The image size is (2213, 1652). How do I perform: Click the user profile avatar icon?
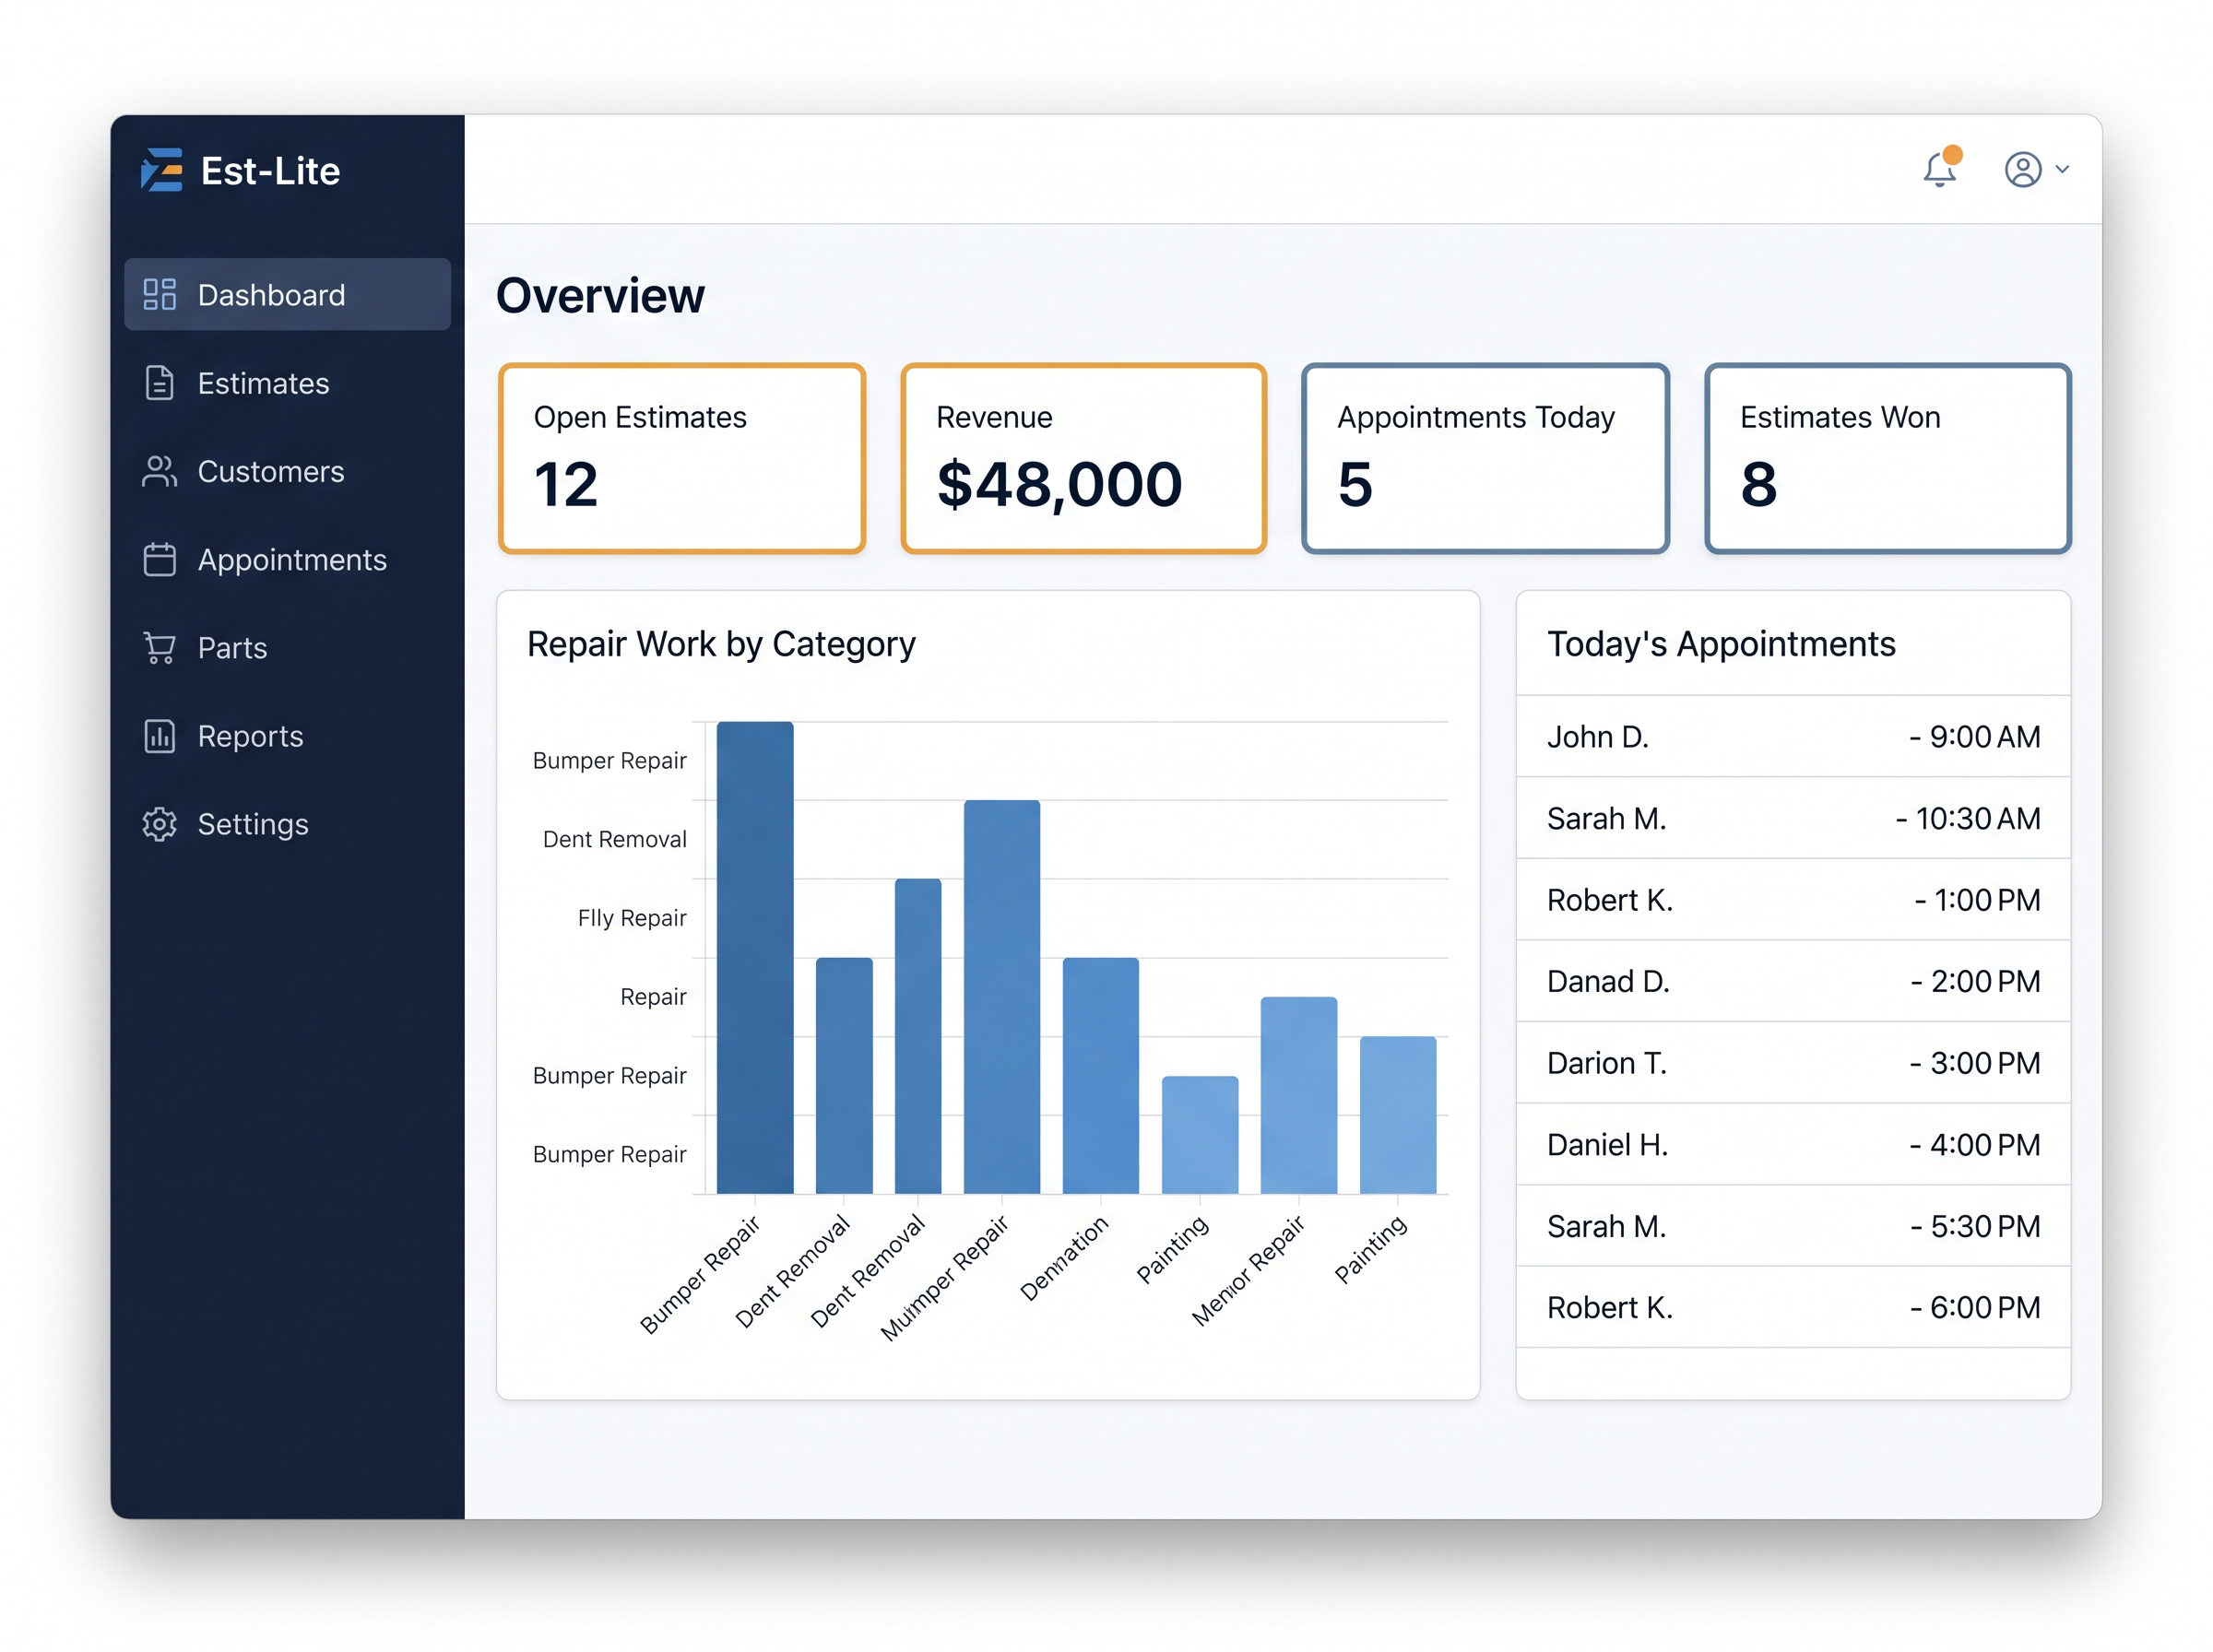pos(2023,169)
